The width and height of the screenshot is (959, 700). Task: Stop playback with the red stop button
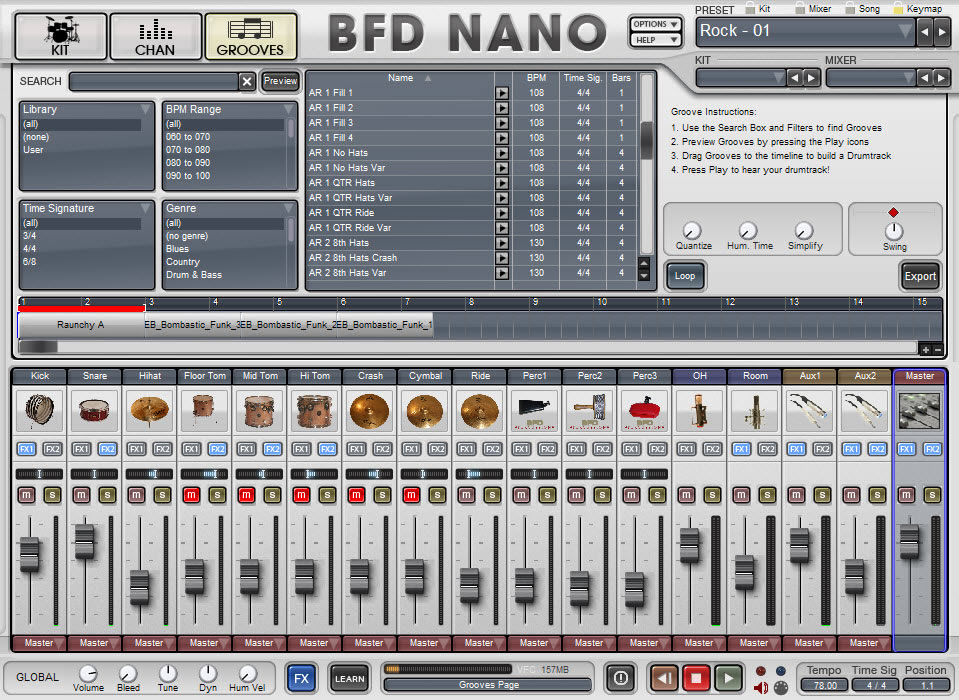point(696,677)
